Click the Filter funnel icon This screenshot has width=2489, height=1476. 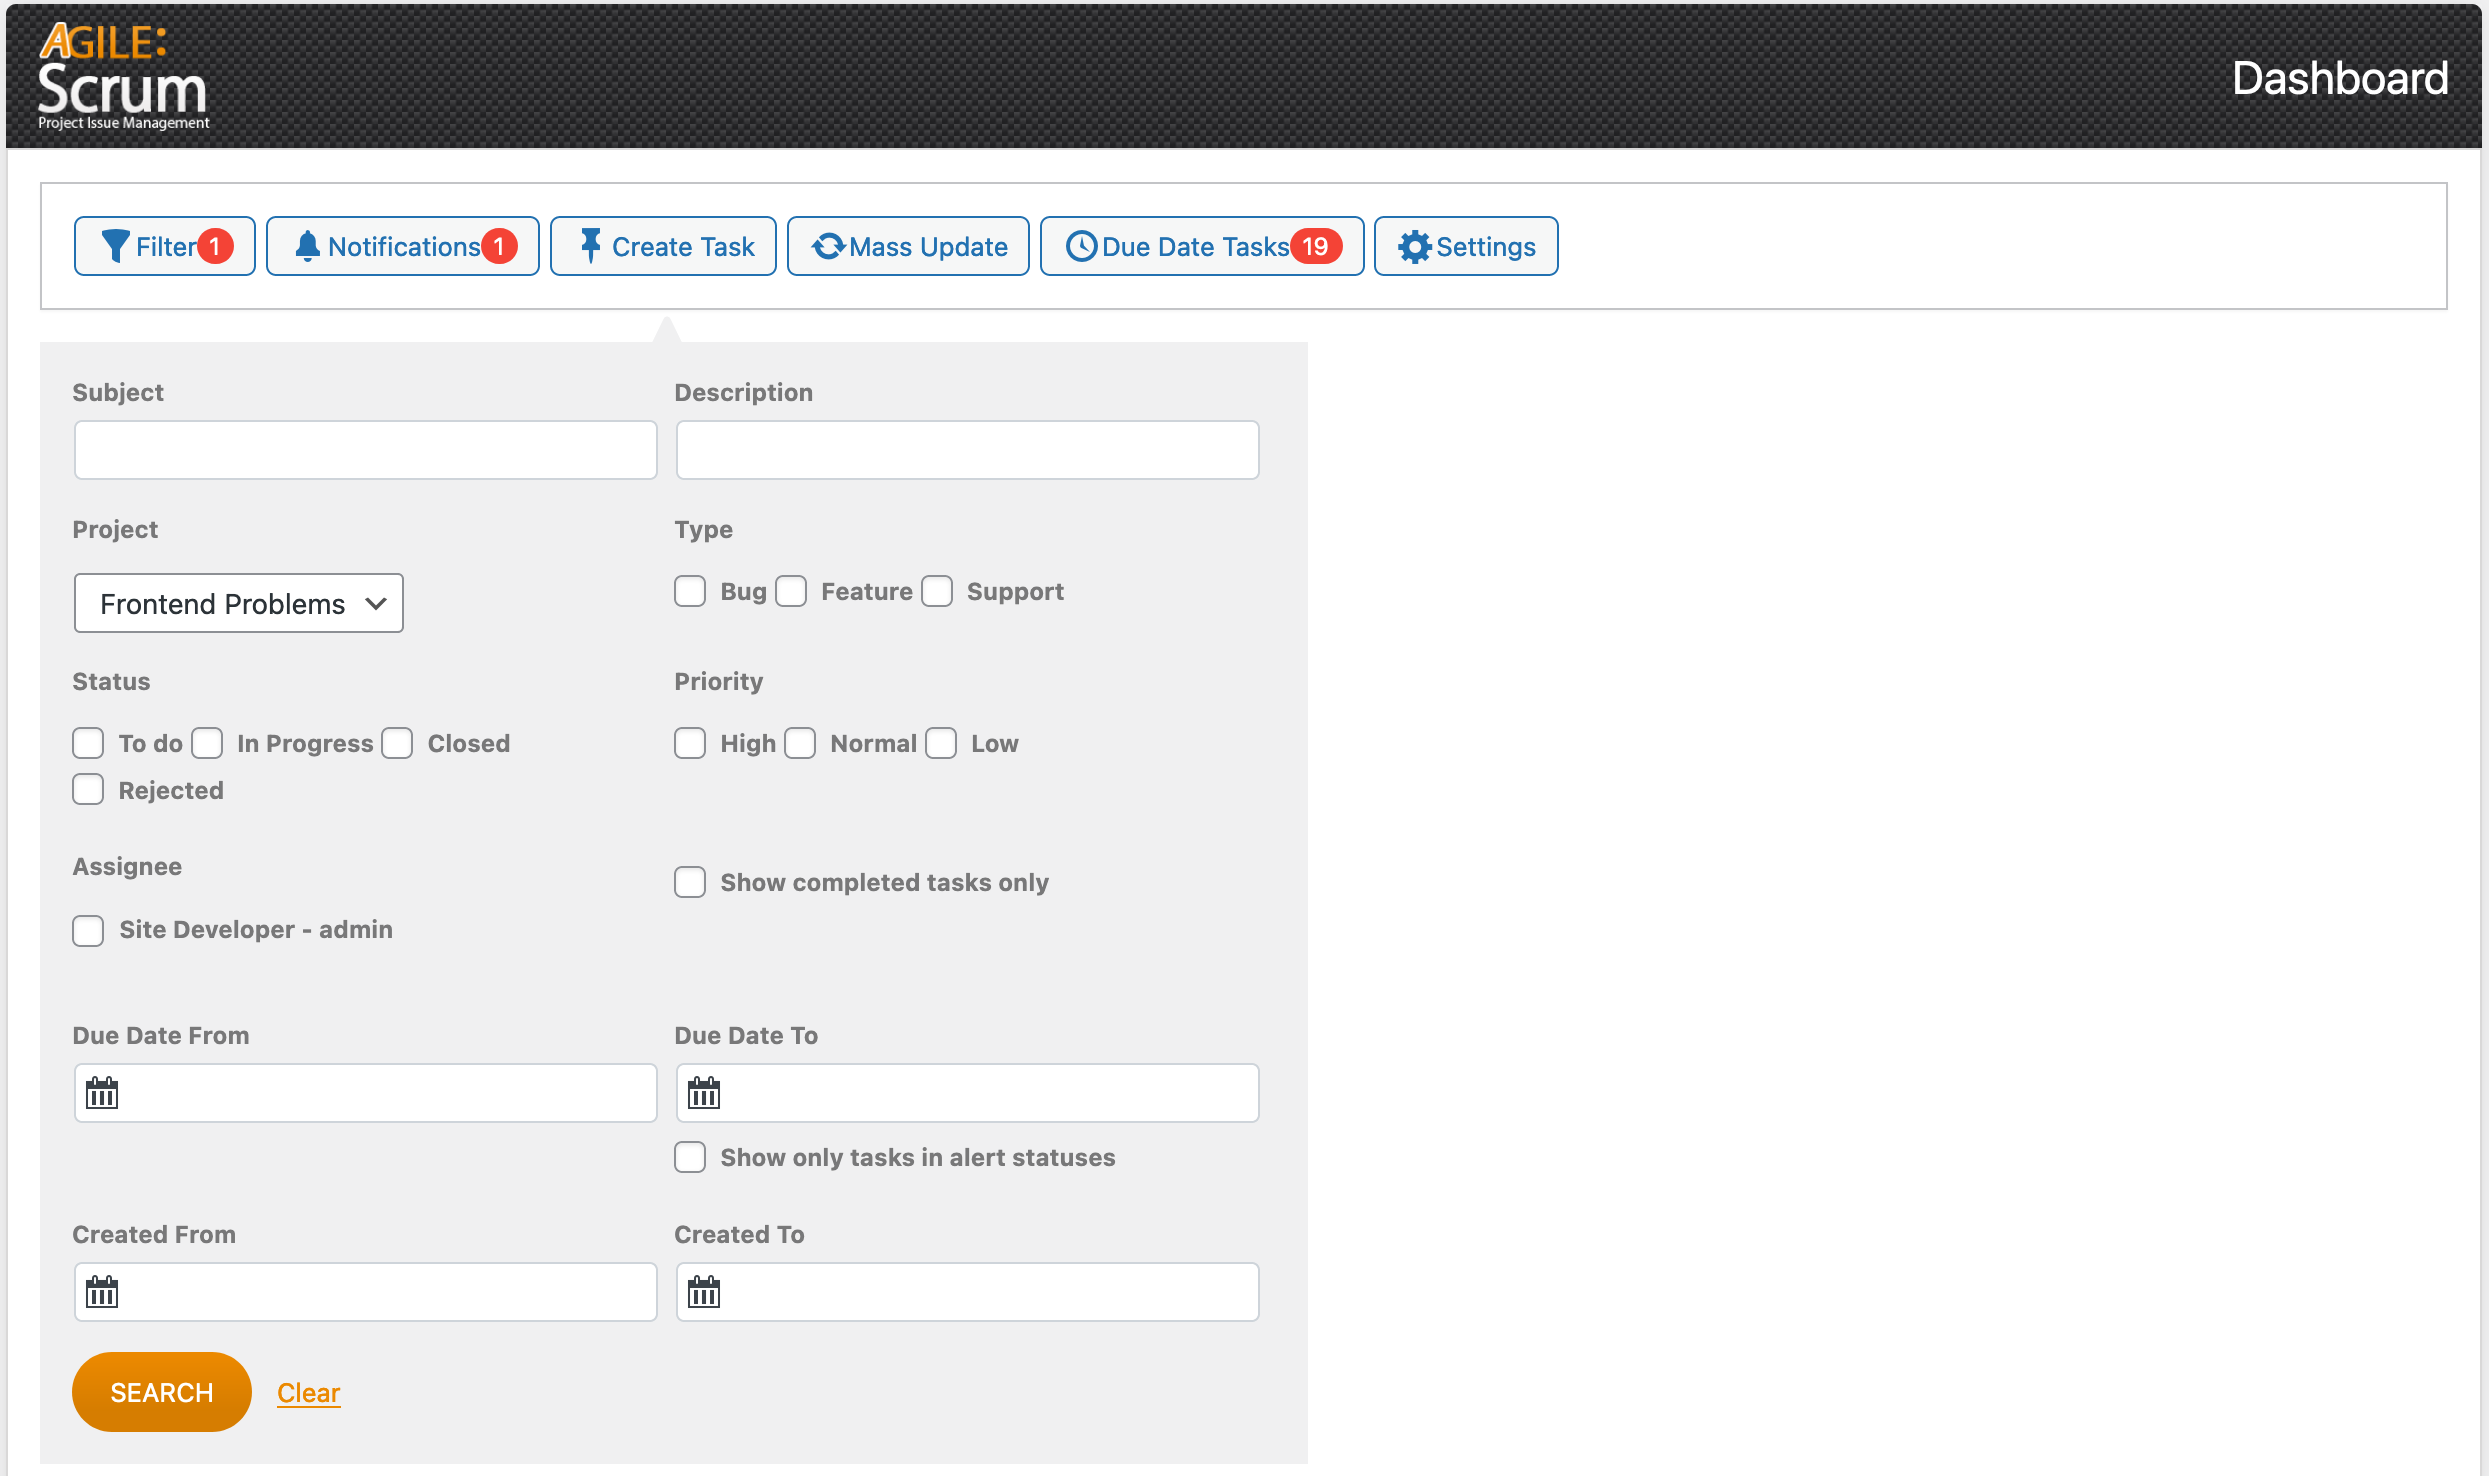[115, 246]
